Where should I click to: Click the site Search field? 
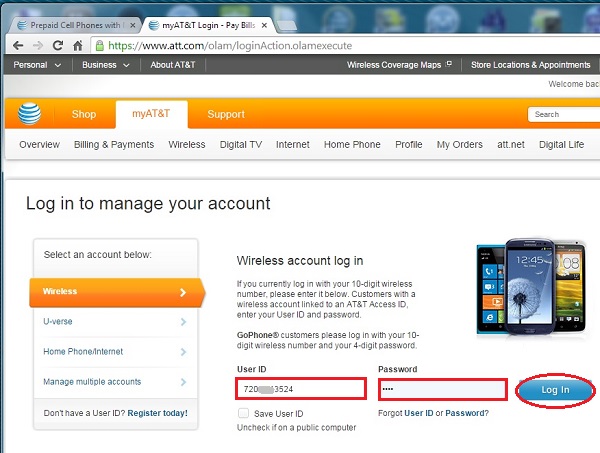click(x=564, y=114)
